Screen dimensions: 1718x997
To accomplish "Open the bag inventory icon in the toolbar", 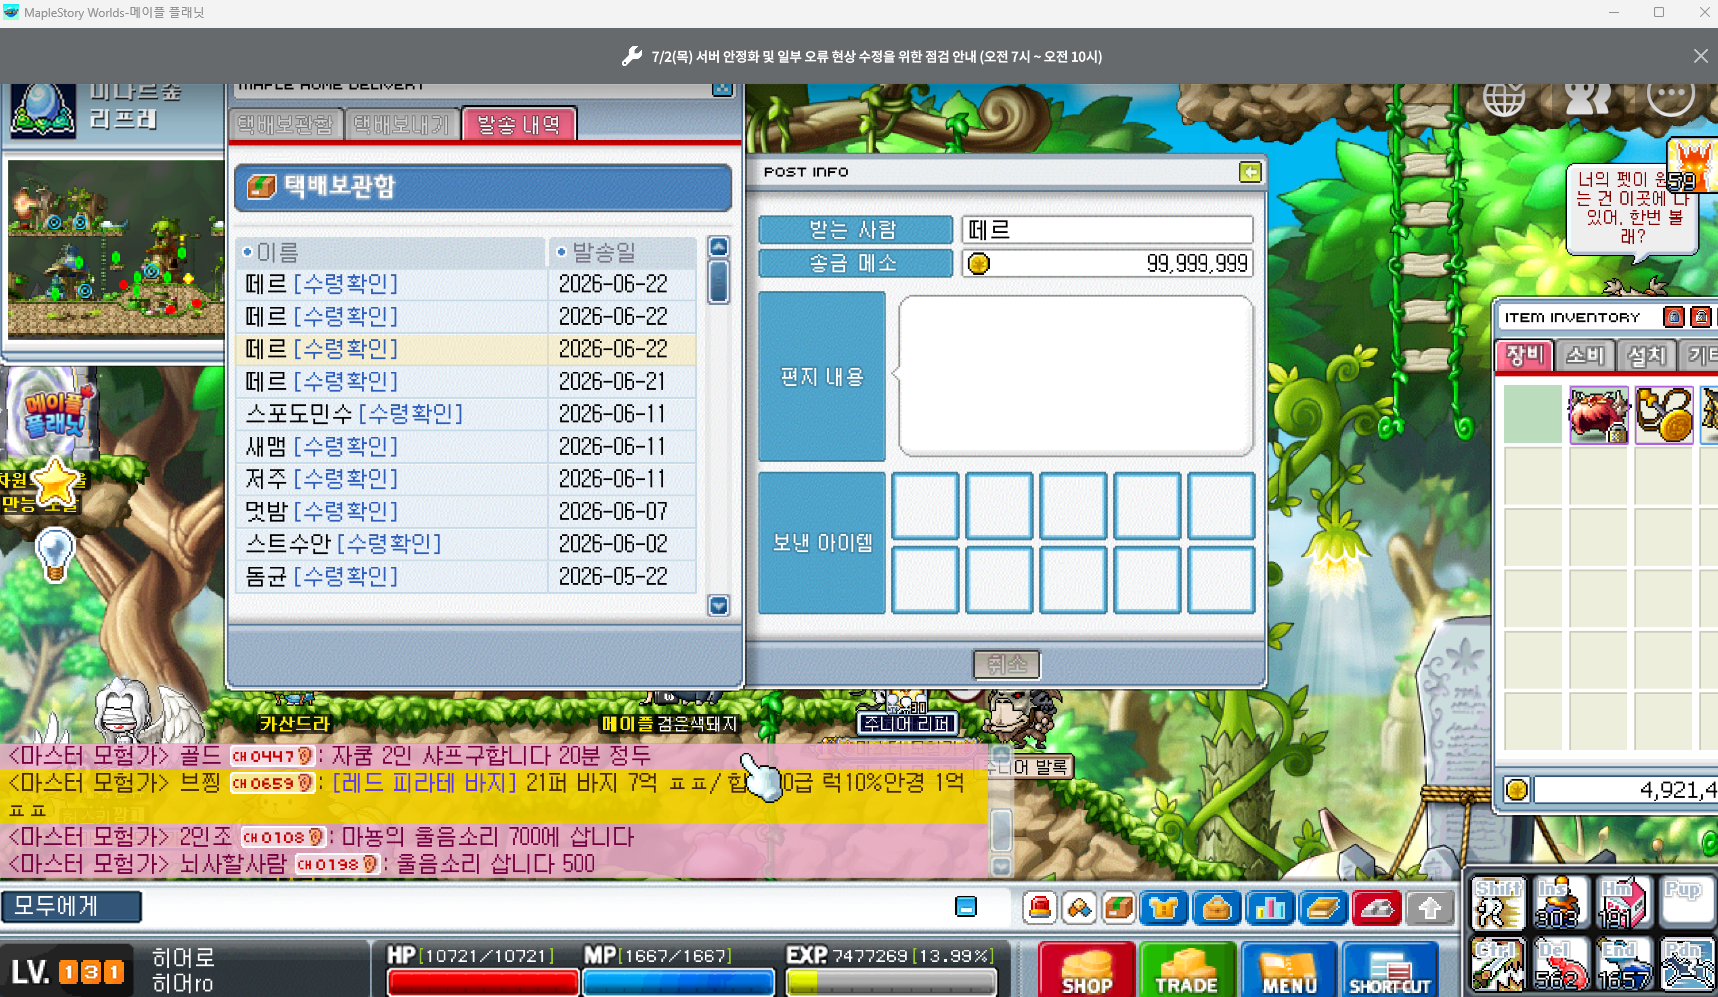I will (1216, 908).
